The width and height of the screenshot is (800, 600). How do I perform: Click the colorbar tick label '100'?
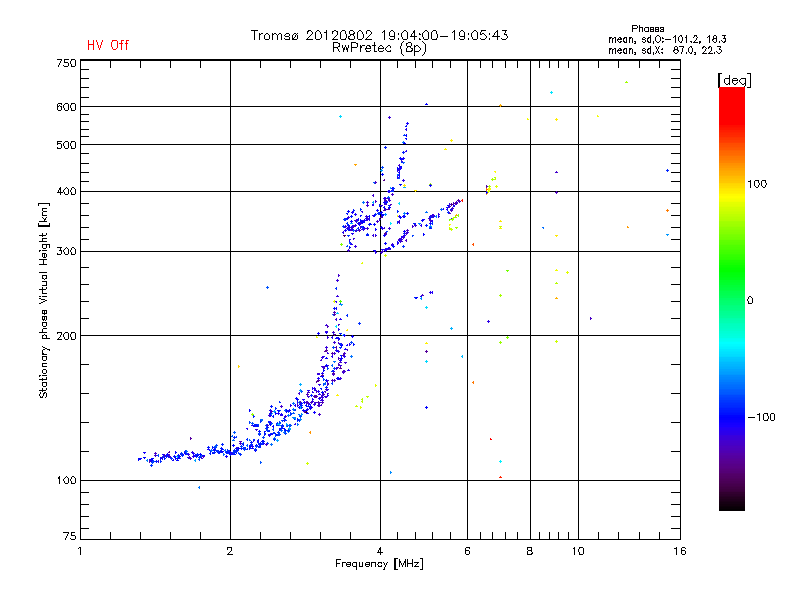757,184
